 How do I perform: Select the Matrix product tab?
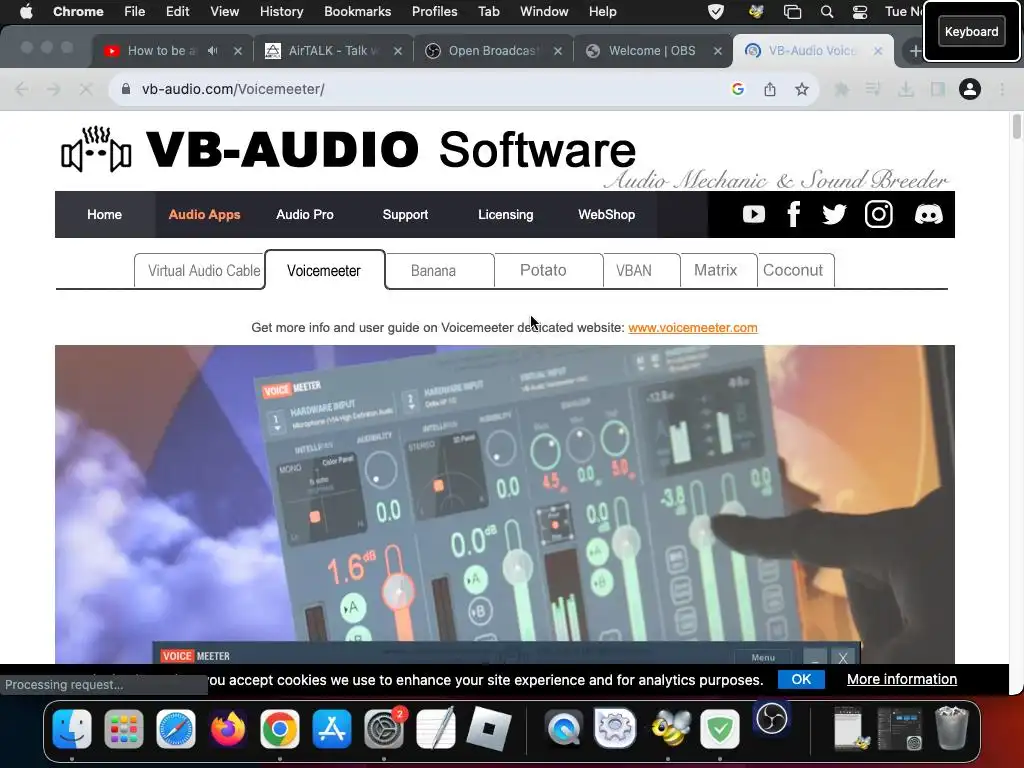point(718,270)
